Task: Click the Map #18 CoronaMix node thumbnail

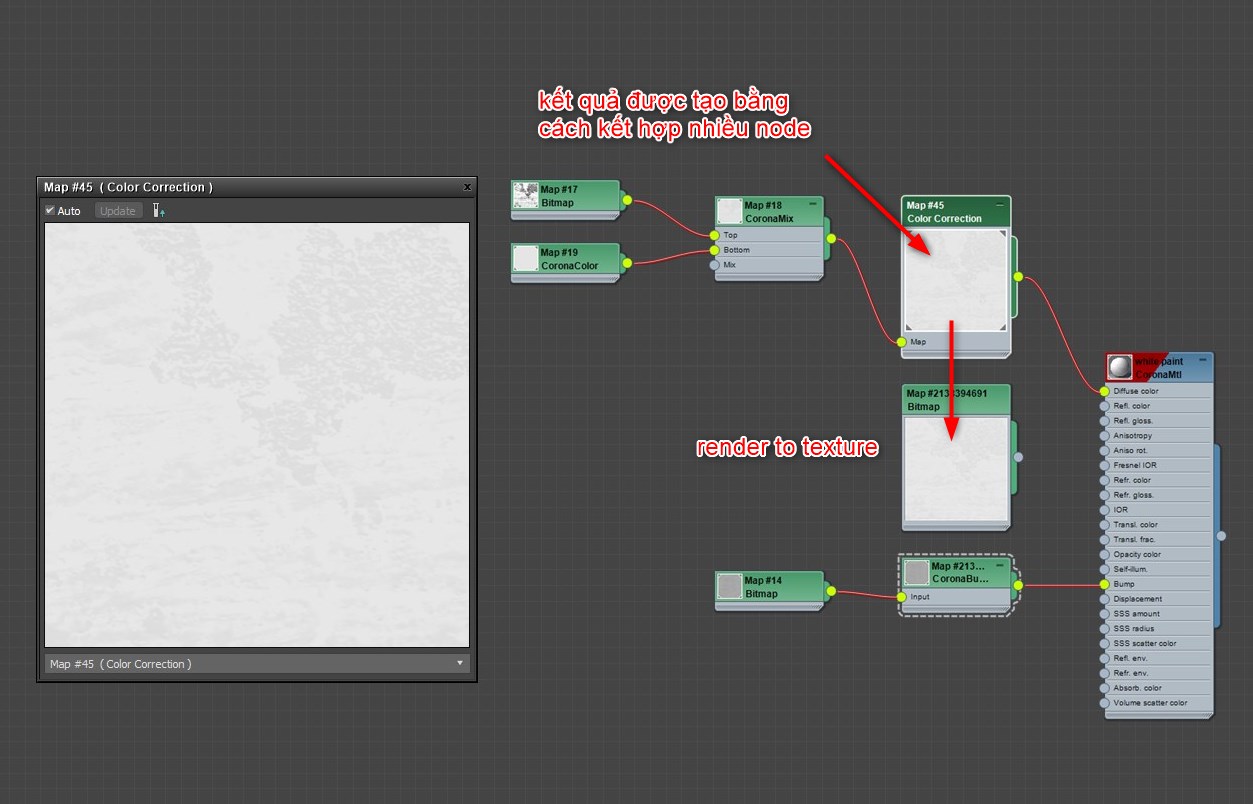Action: [730, 211]
